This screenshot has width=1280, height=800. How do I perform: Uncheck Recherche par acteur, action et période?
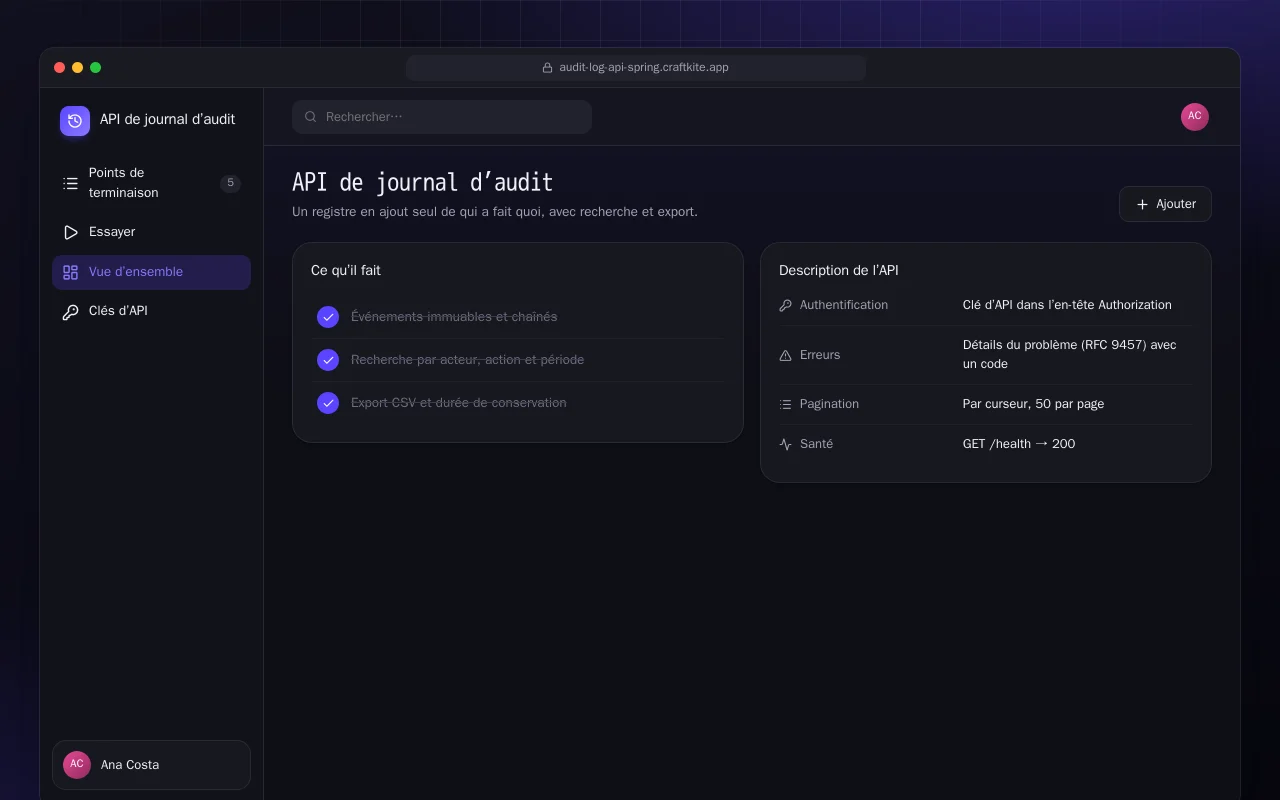tap(328, 360)
